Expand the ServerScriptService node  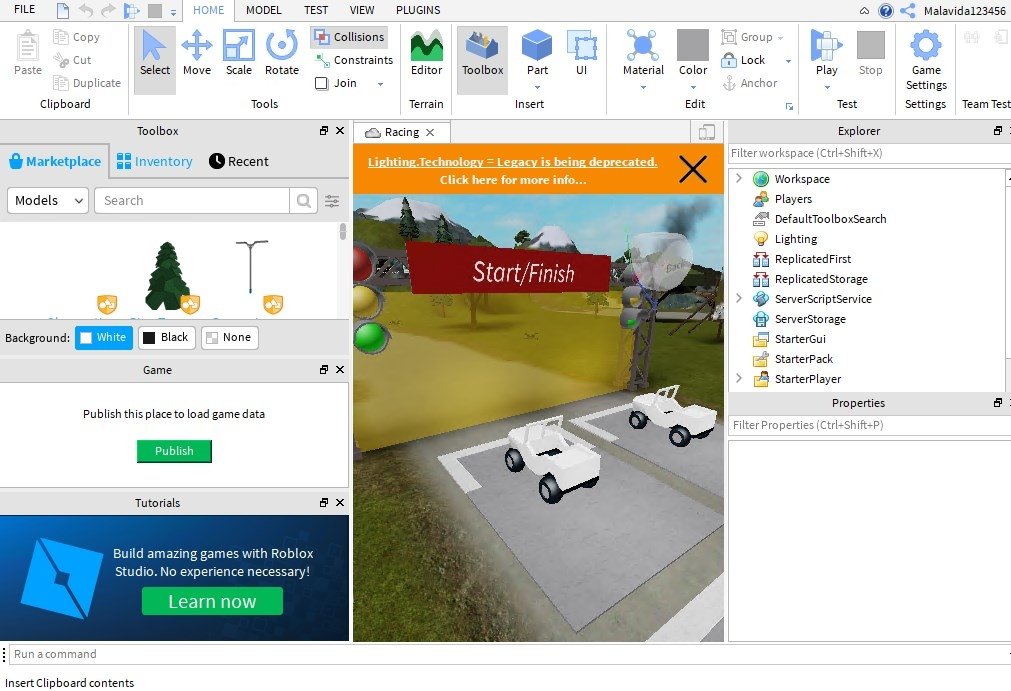pos(739,298)
